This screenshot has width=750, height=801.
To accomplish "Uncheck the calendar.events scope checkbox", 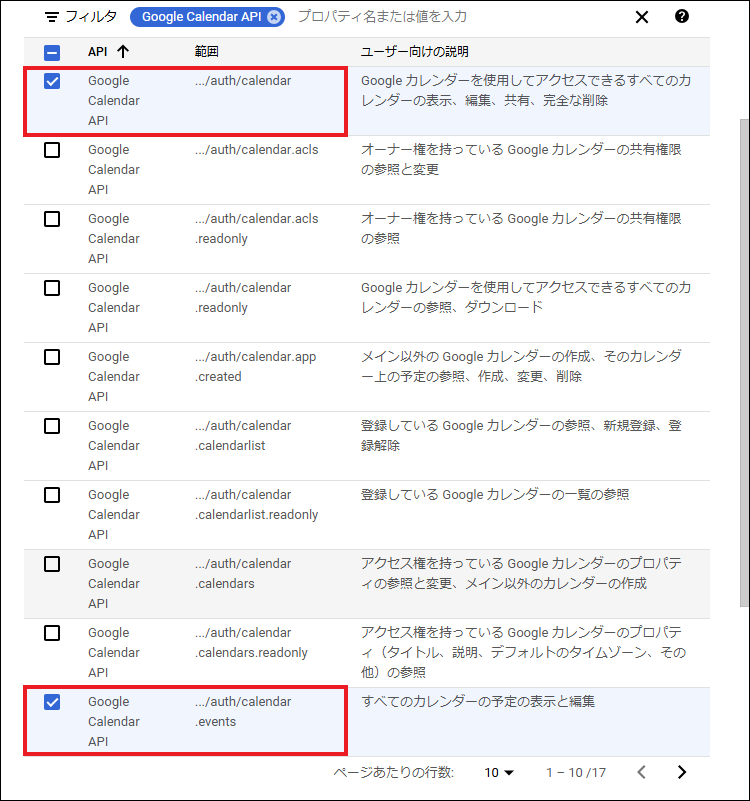I will click(52, 702).
